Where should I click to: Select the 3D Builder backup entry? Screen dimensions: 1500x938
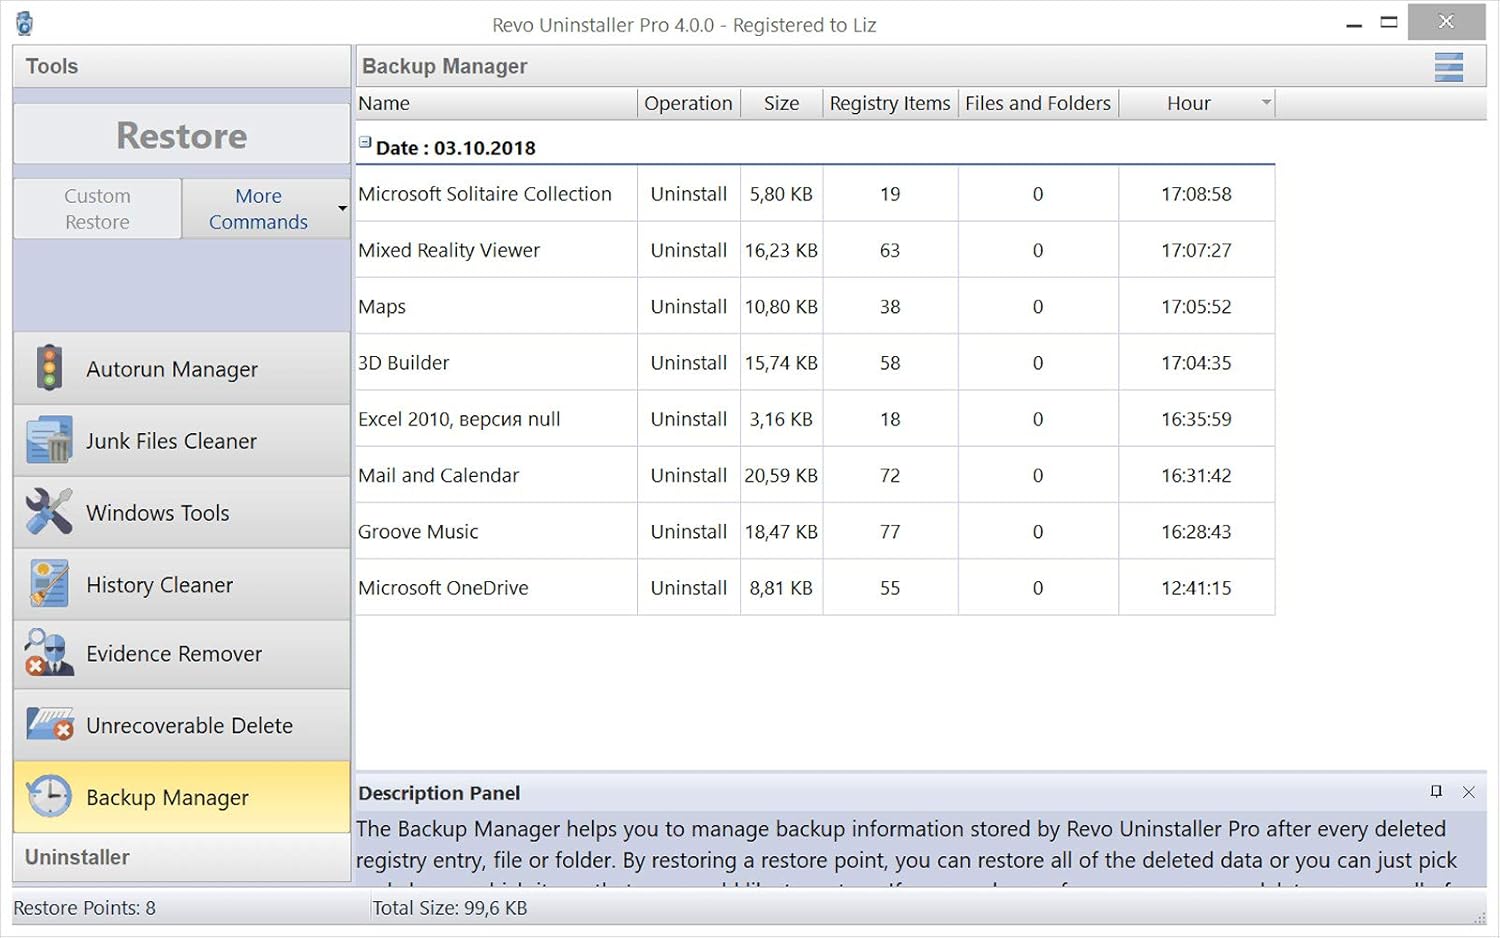[815, 362]
